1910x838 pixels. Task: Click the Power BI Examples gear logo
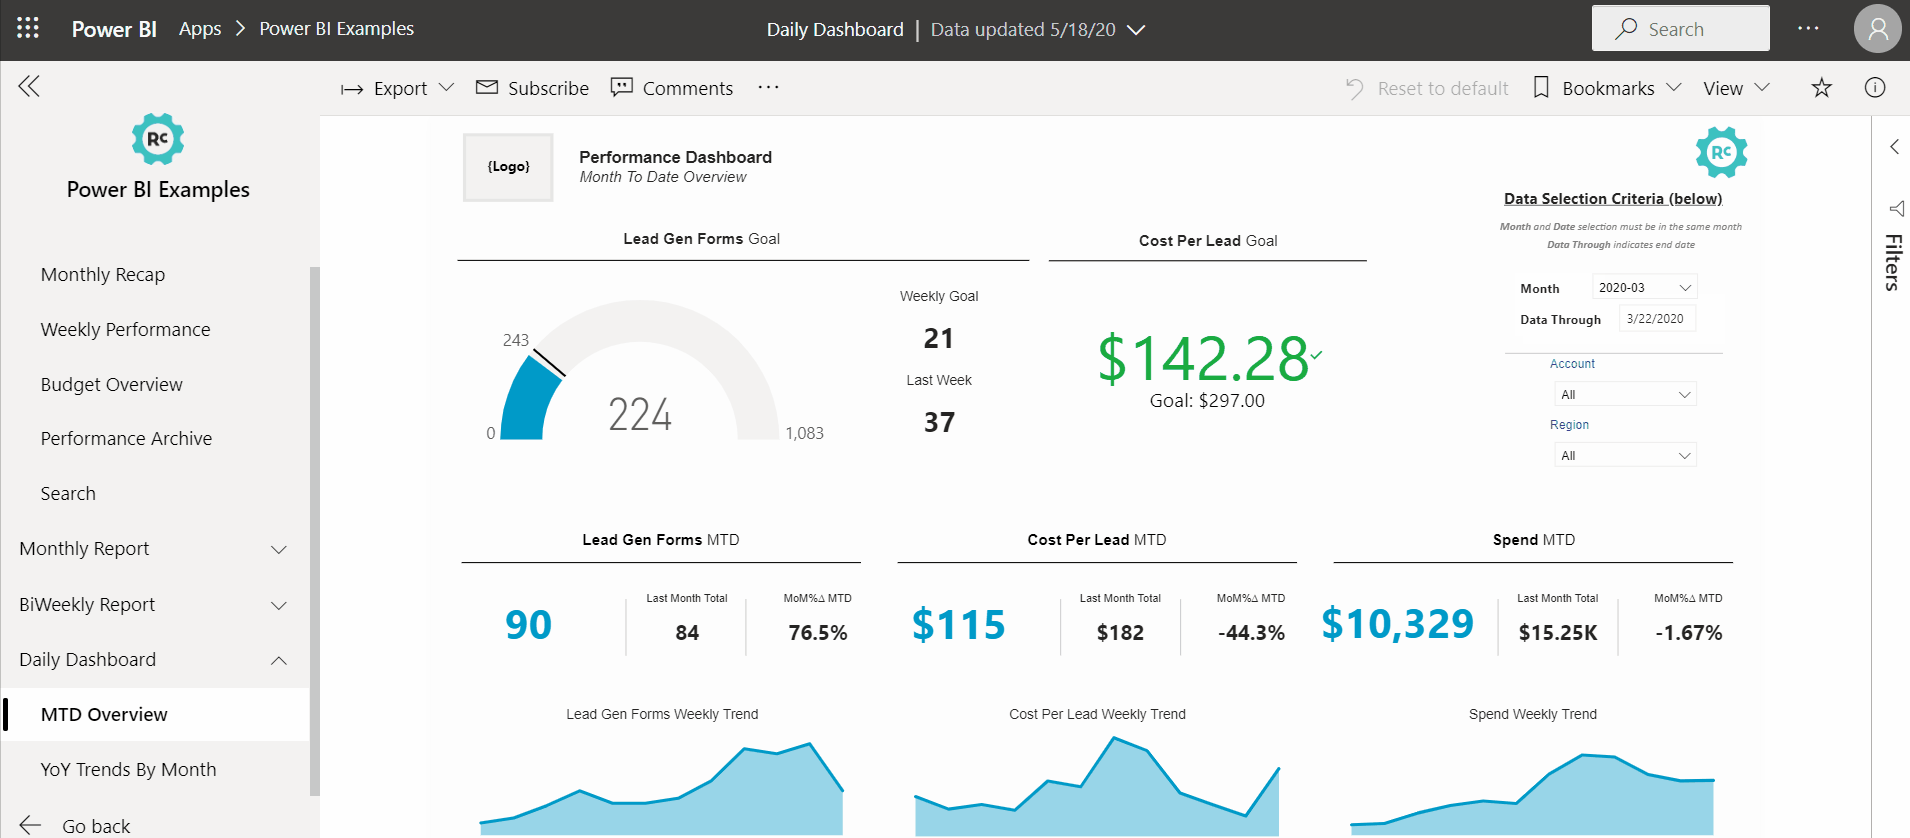tap(158, 139)
